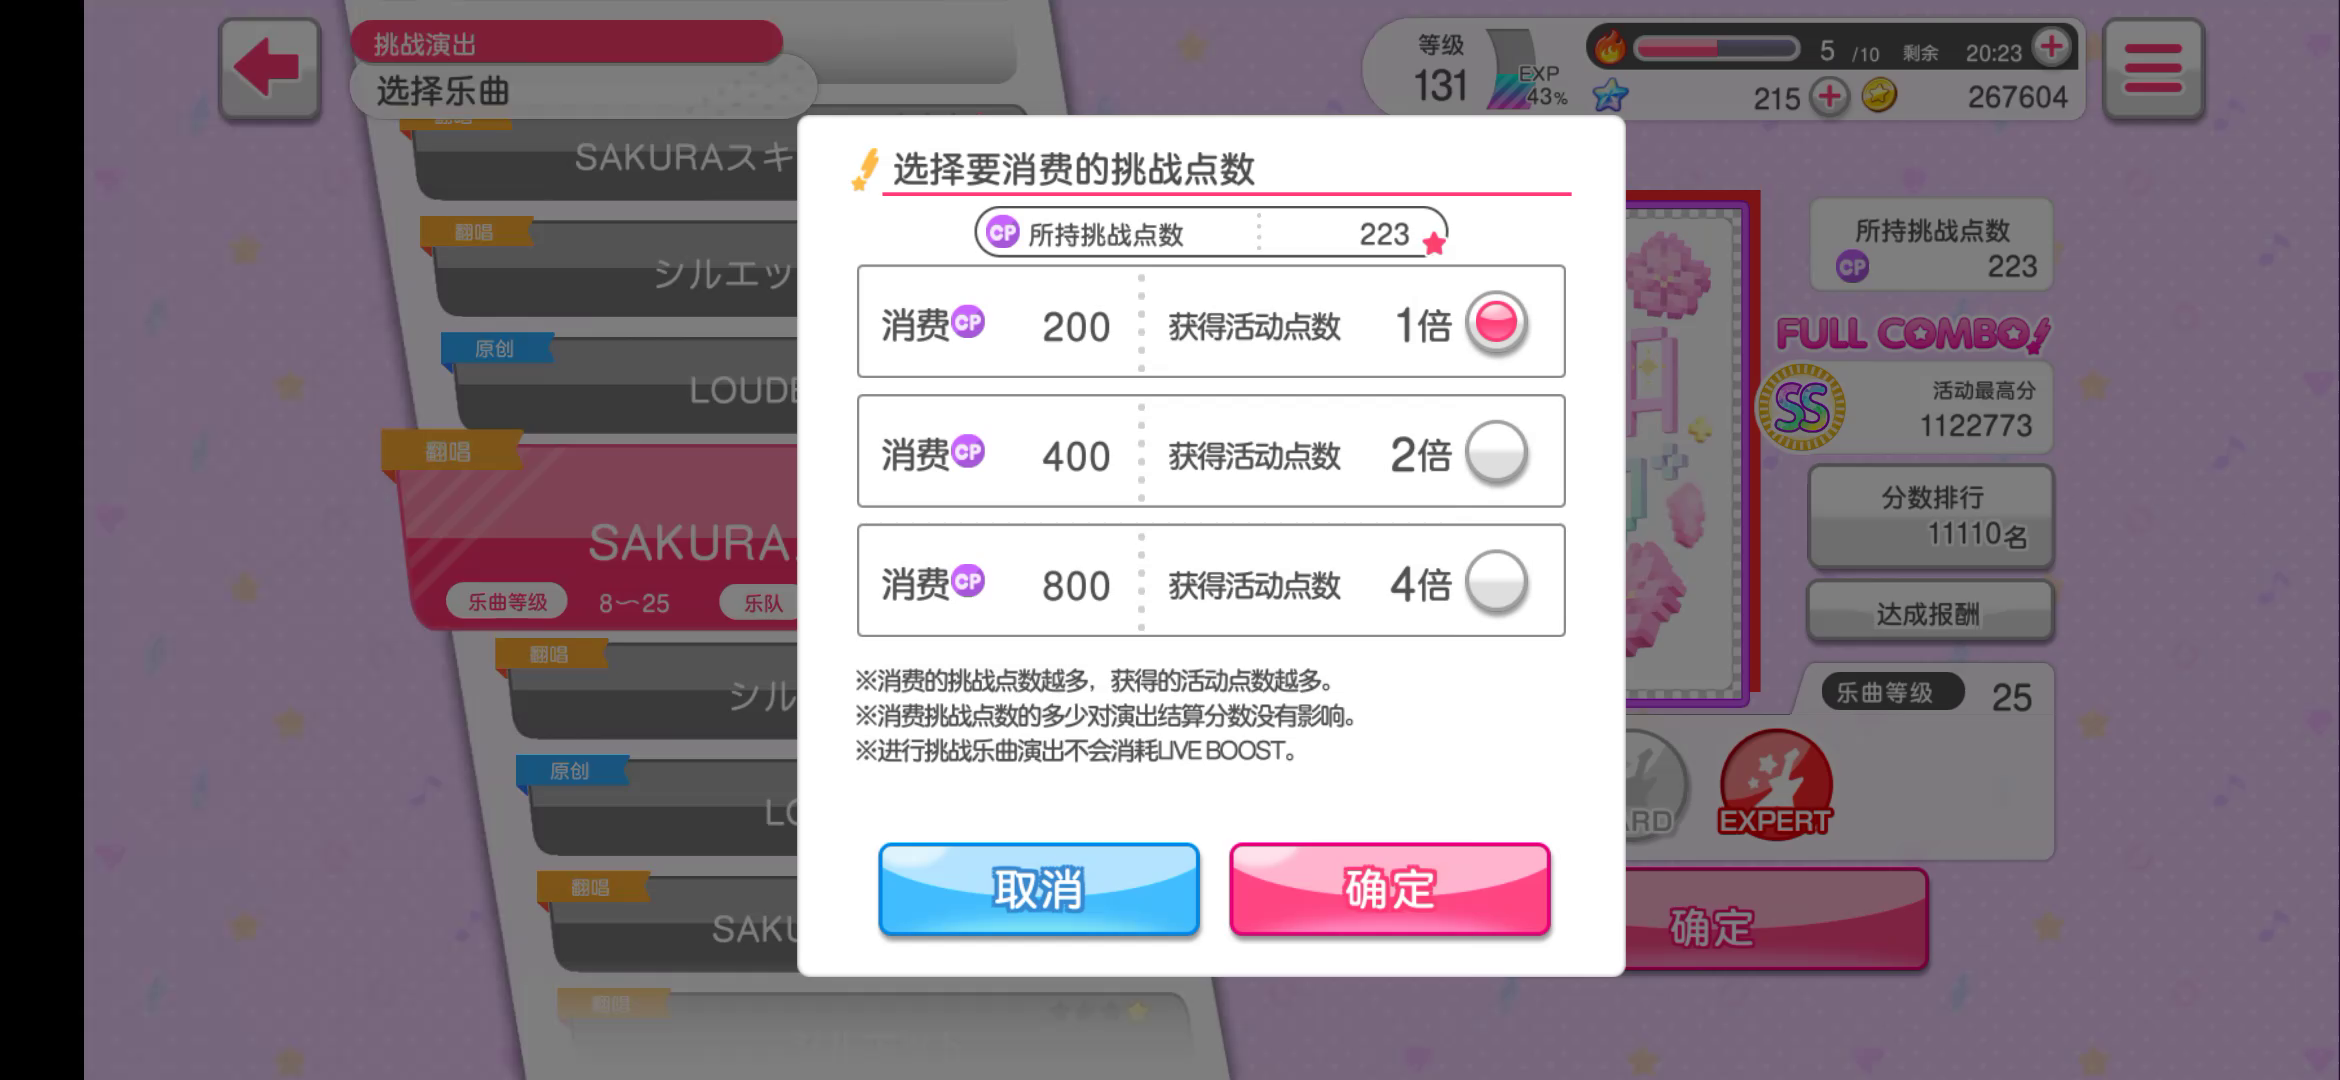Select the 800 CP 4倍 radio button
Image resolution: width=2340 pixels, height=1080 pixels.
tap(1496, 581)
